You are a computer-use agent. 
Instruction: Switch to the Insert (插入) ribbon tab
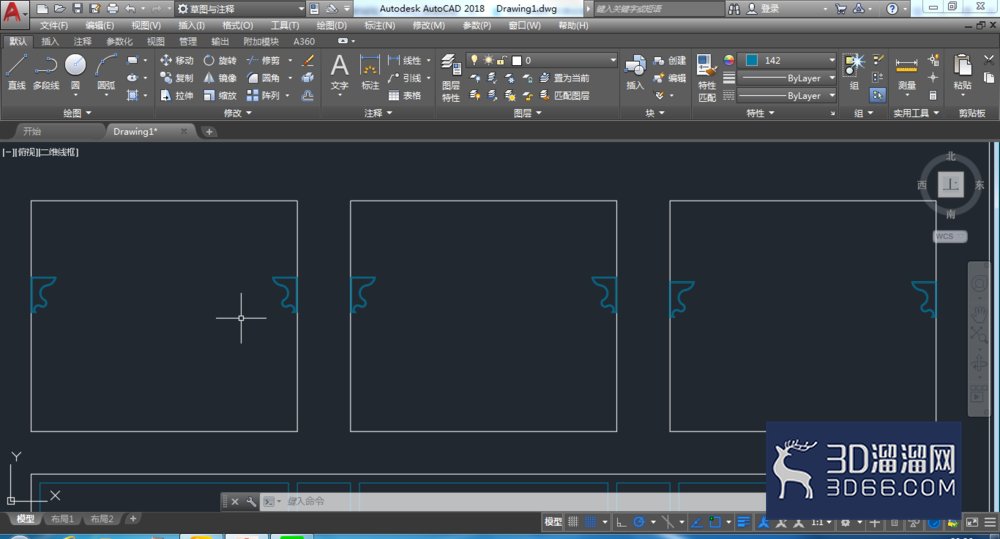pos(49,41)
